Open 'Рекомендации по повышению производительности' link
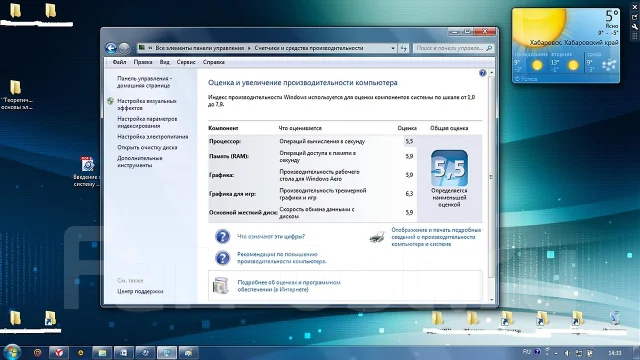 282,258
